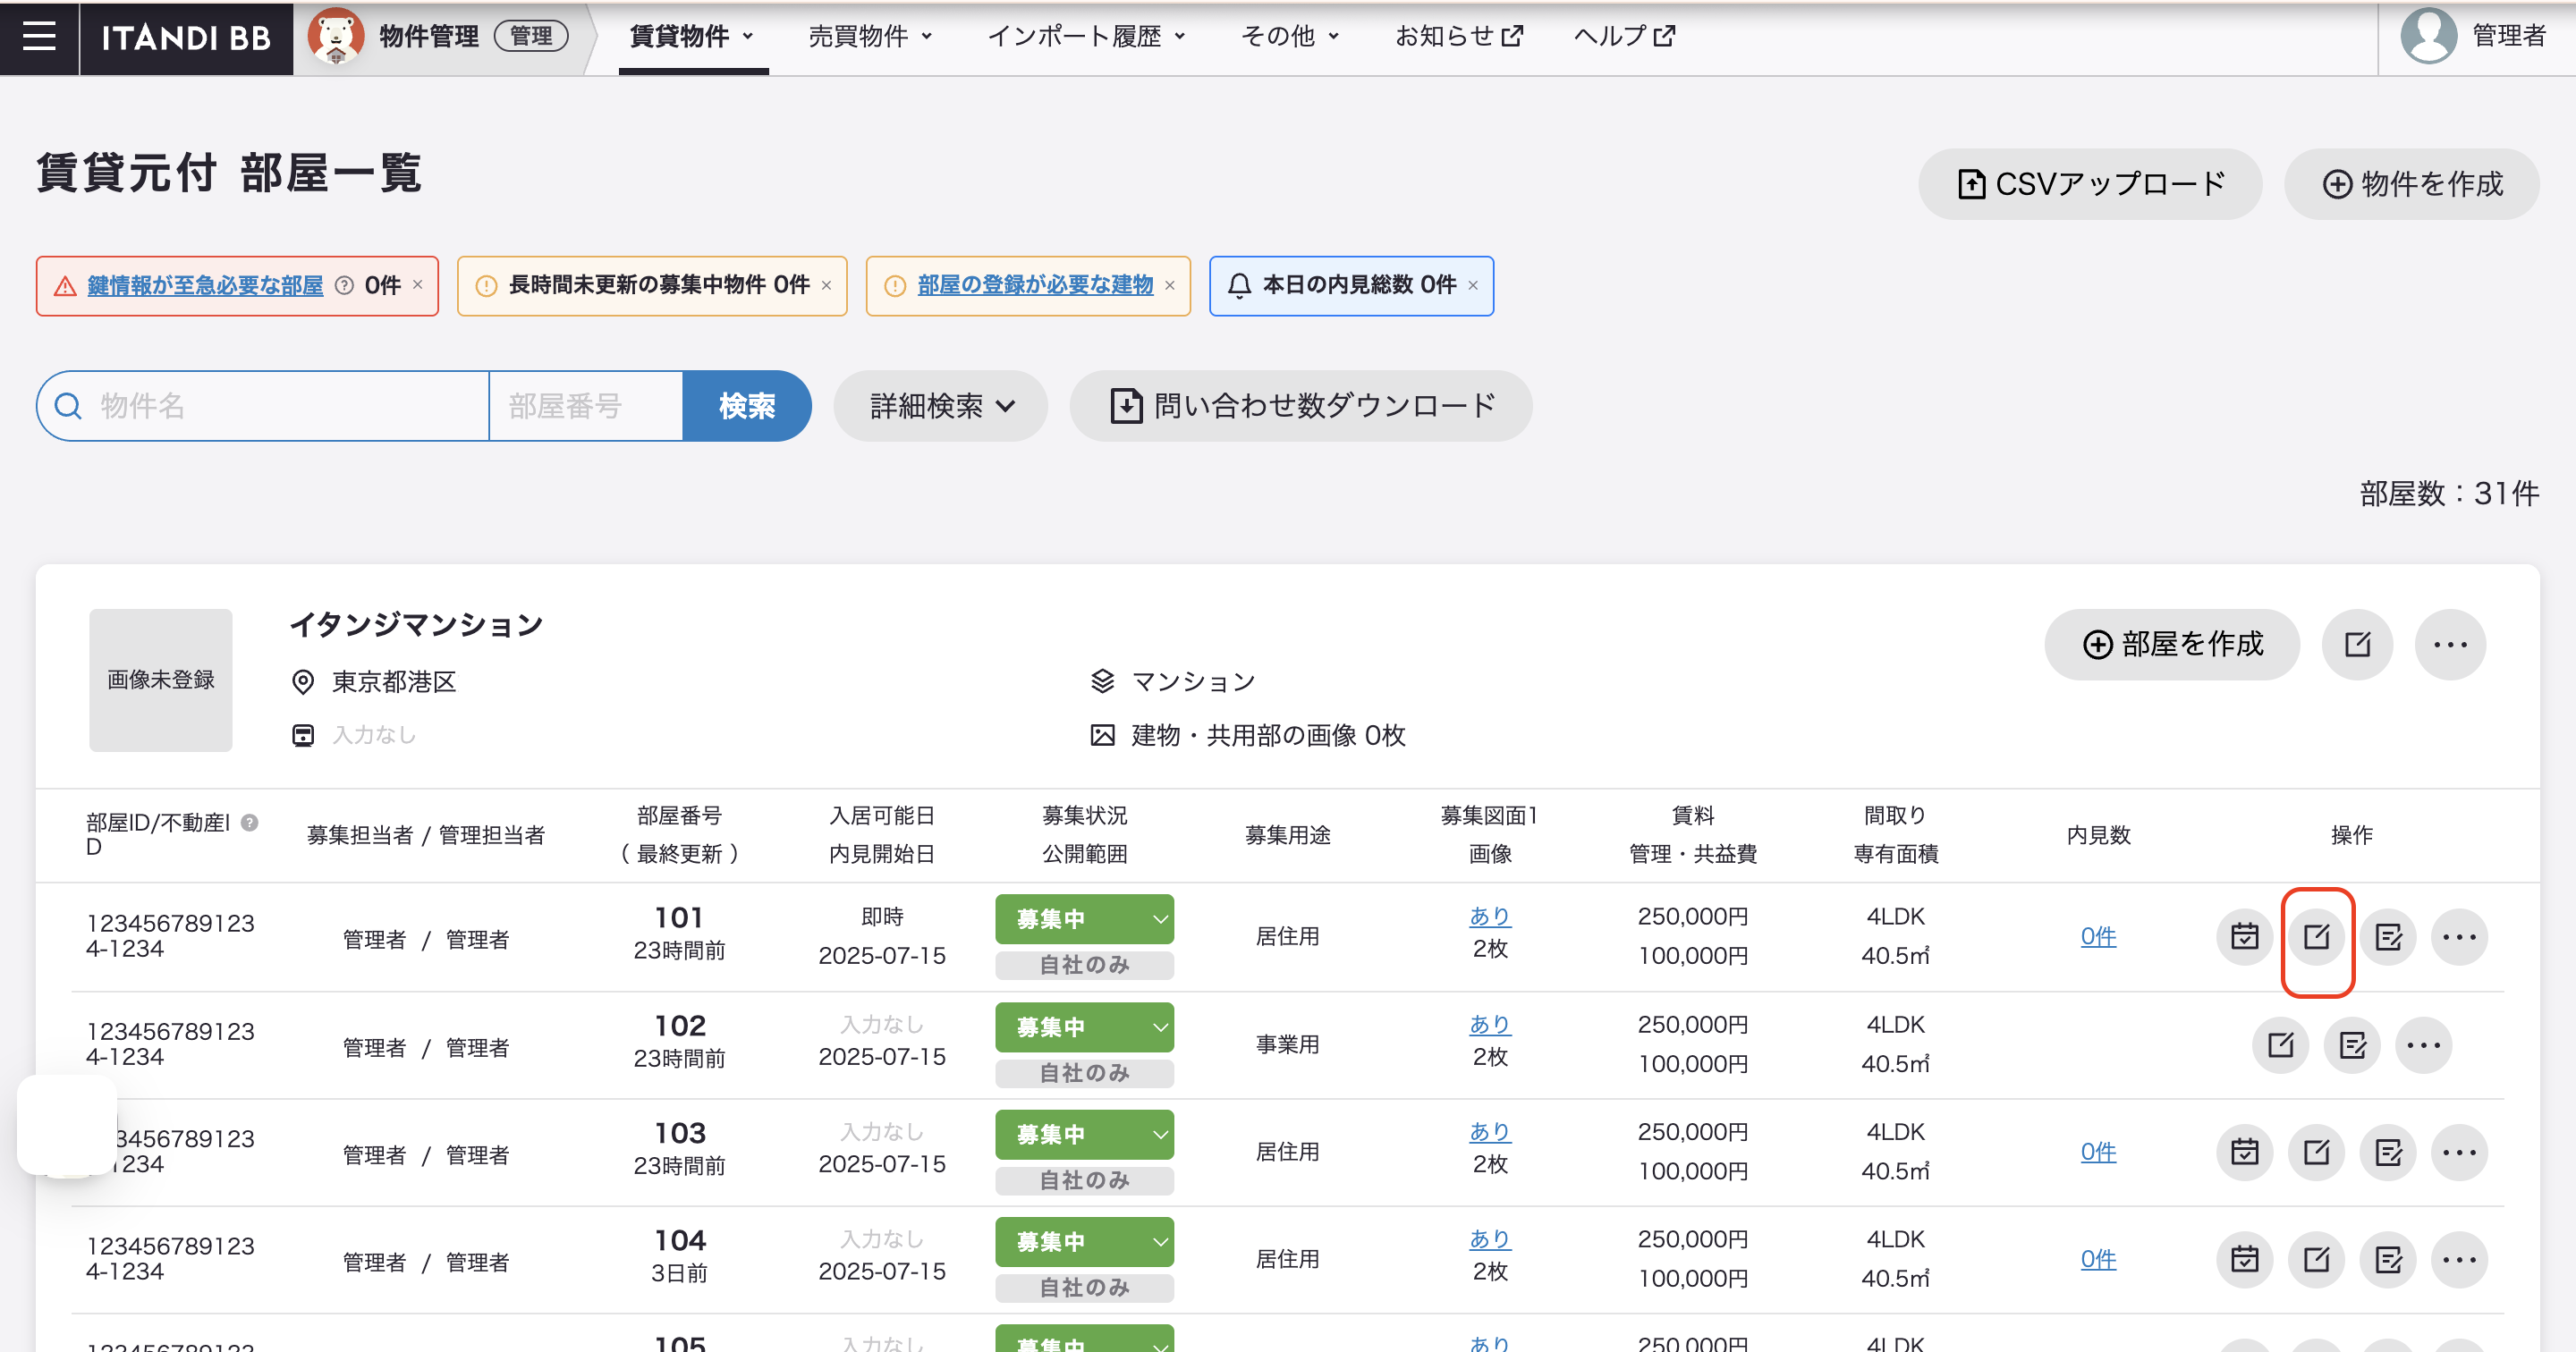Open ヘルプ external link
Viewport: 2576px width, 1352px height.
[1624, 37]
